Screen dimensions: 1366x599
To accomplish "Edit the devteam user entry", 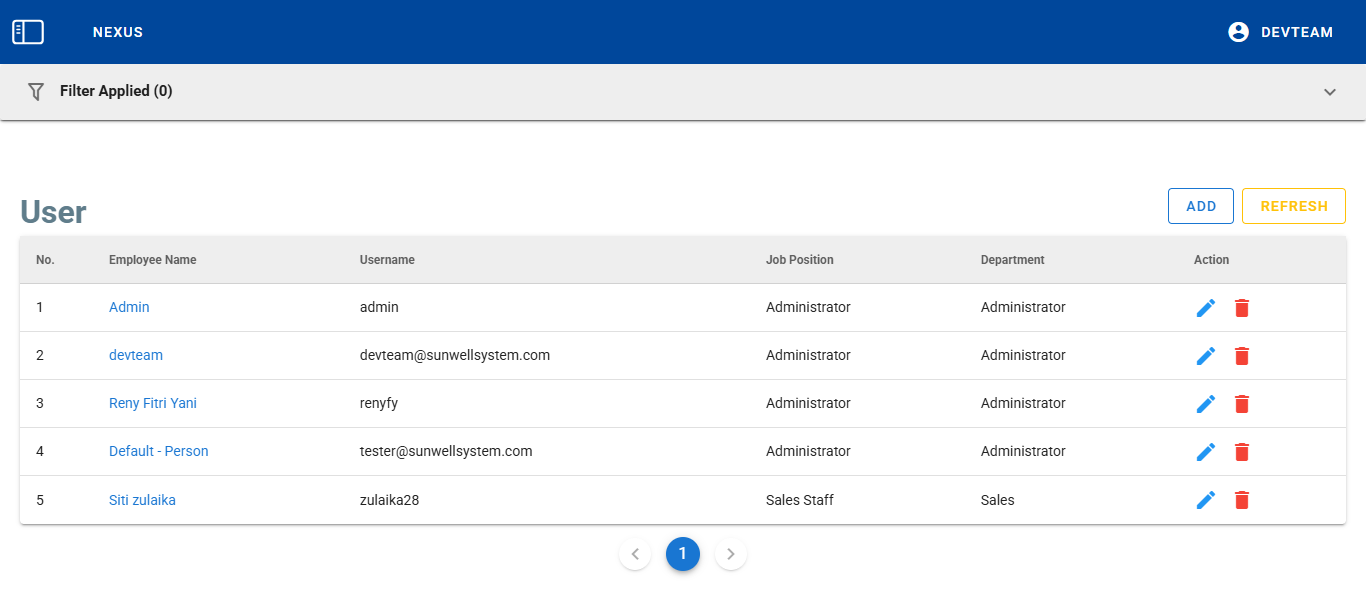I will (1206, 356).
